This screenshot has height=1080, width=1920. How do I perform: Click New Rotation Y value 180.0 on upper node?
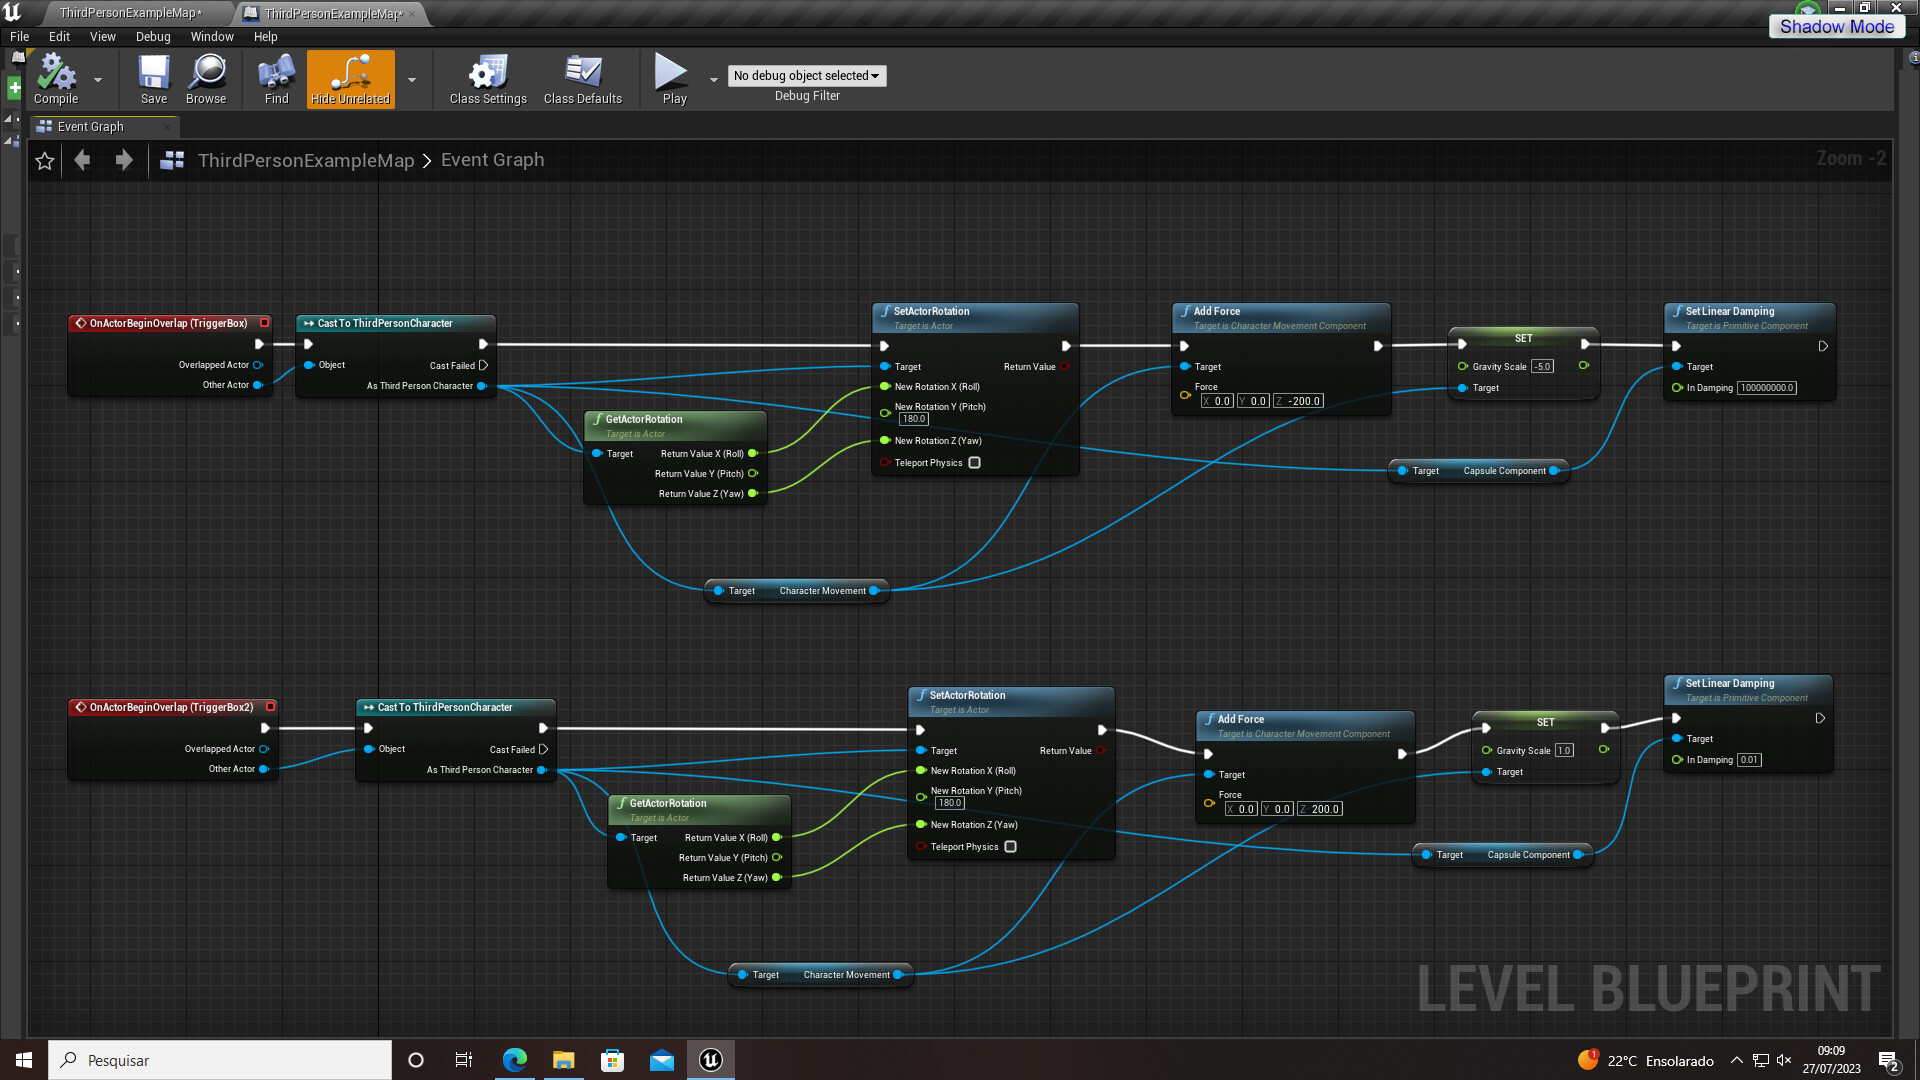click(x=914, y=419)
